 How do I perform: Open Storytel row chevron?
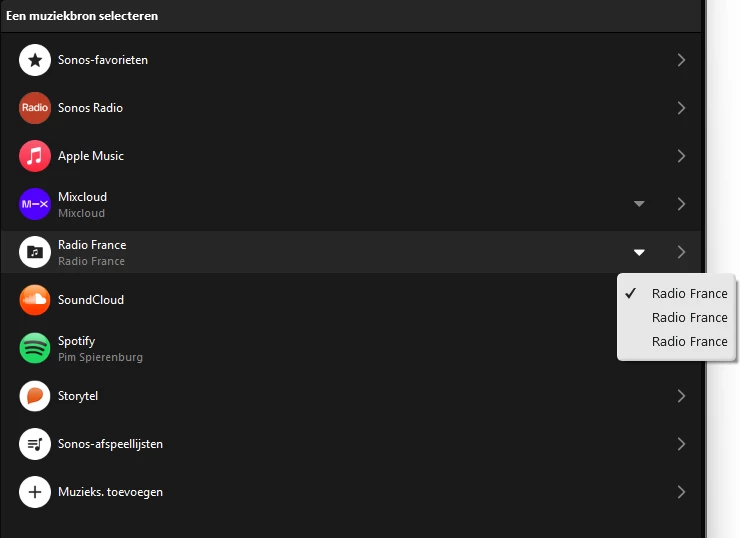pyautogui.click(x=681, y=396)
